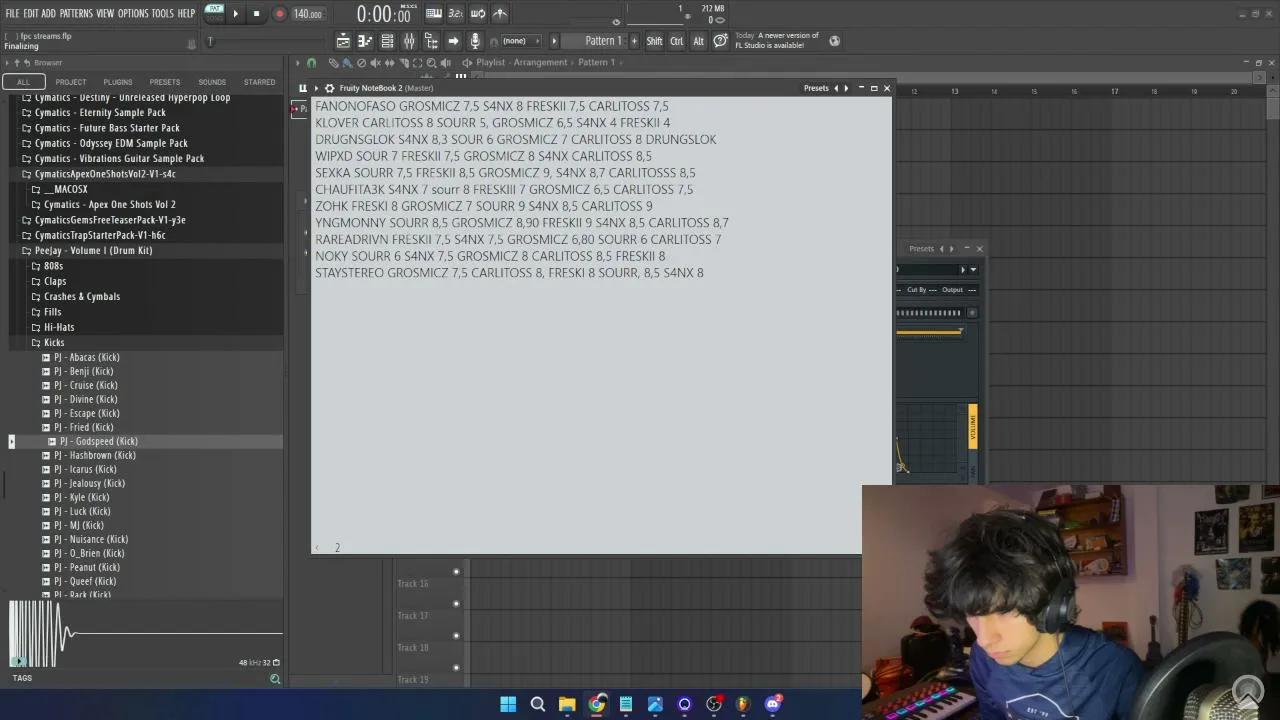This screenshot has width=1280, height=720.
Task: Open Presets in Fruity NoteBook 2
Action: click(x=816, y=88)
